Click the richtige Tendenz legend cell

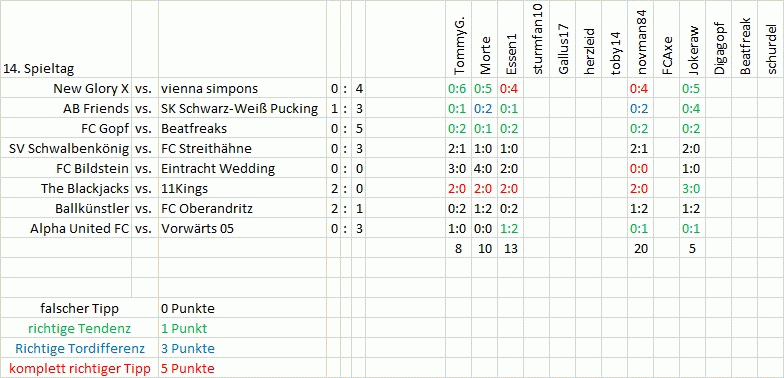tap(80, 328)
